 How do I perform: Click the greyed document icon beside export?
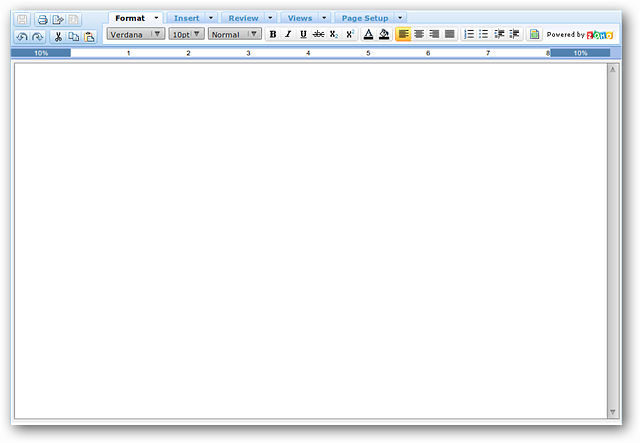(x=73, y=19)
